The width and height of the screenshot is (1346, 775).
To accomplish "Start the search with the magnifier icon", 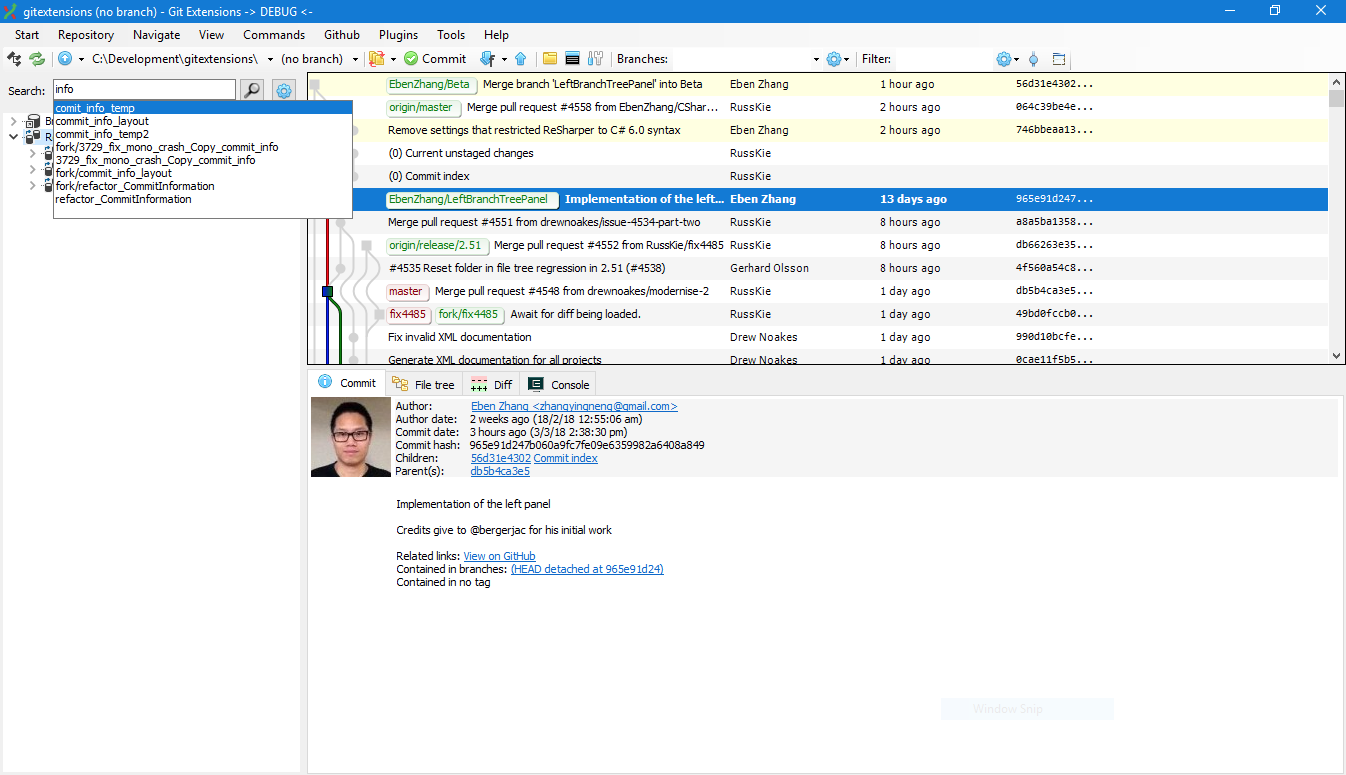I will pyautogui.click(x=250, y=90).
